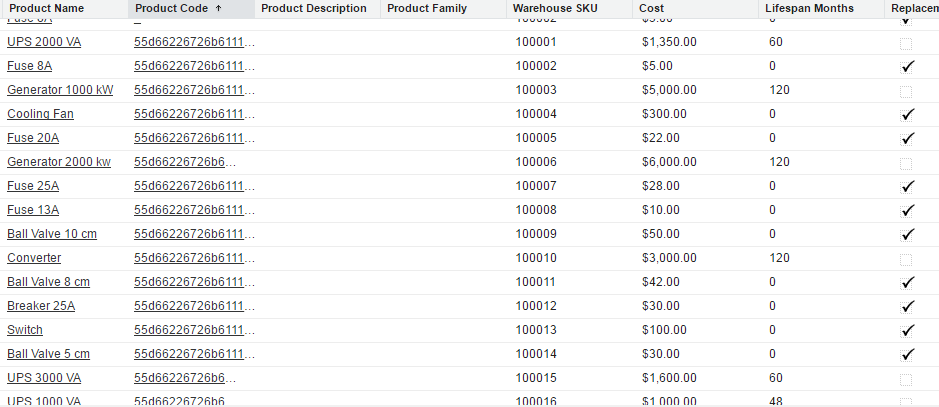Uncheck replacement checkbox for Cooling Fan
The width and height of the screenshot is (939, 407).
click(x=907, y=115)
